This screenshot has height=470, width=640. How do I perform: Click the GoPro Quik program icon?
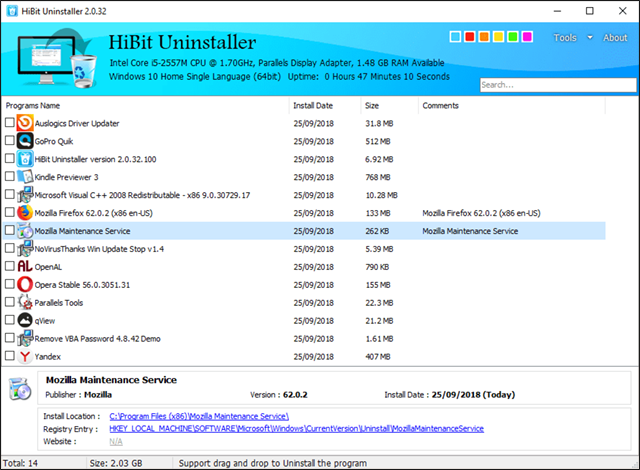[25, 141]
